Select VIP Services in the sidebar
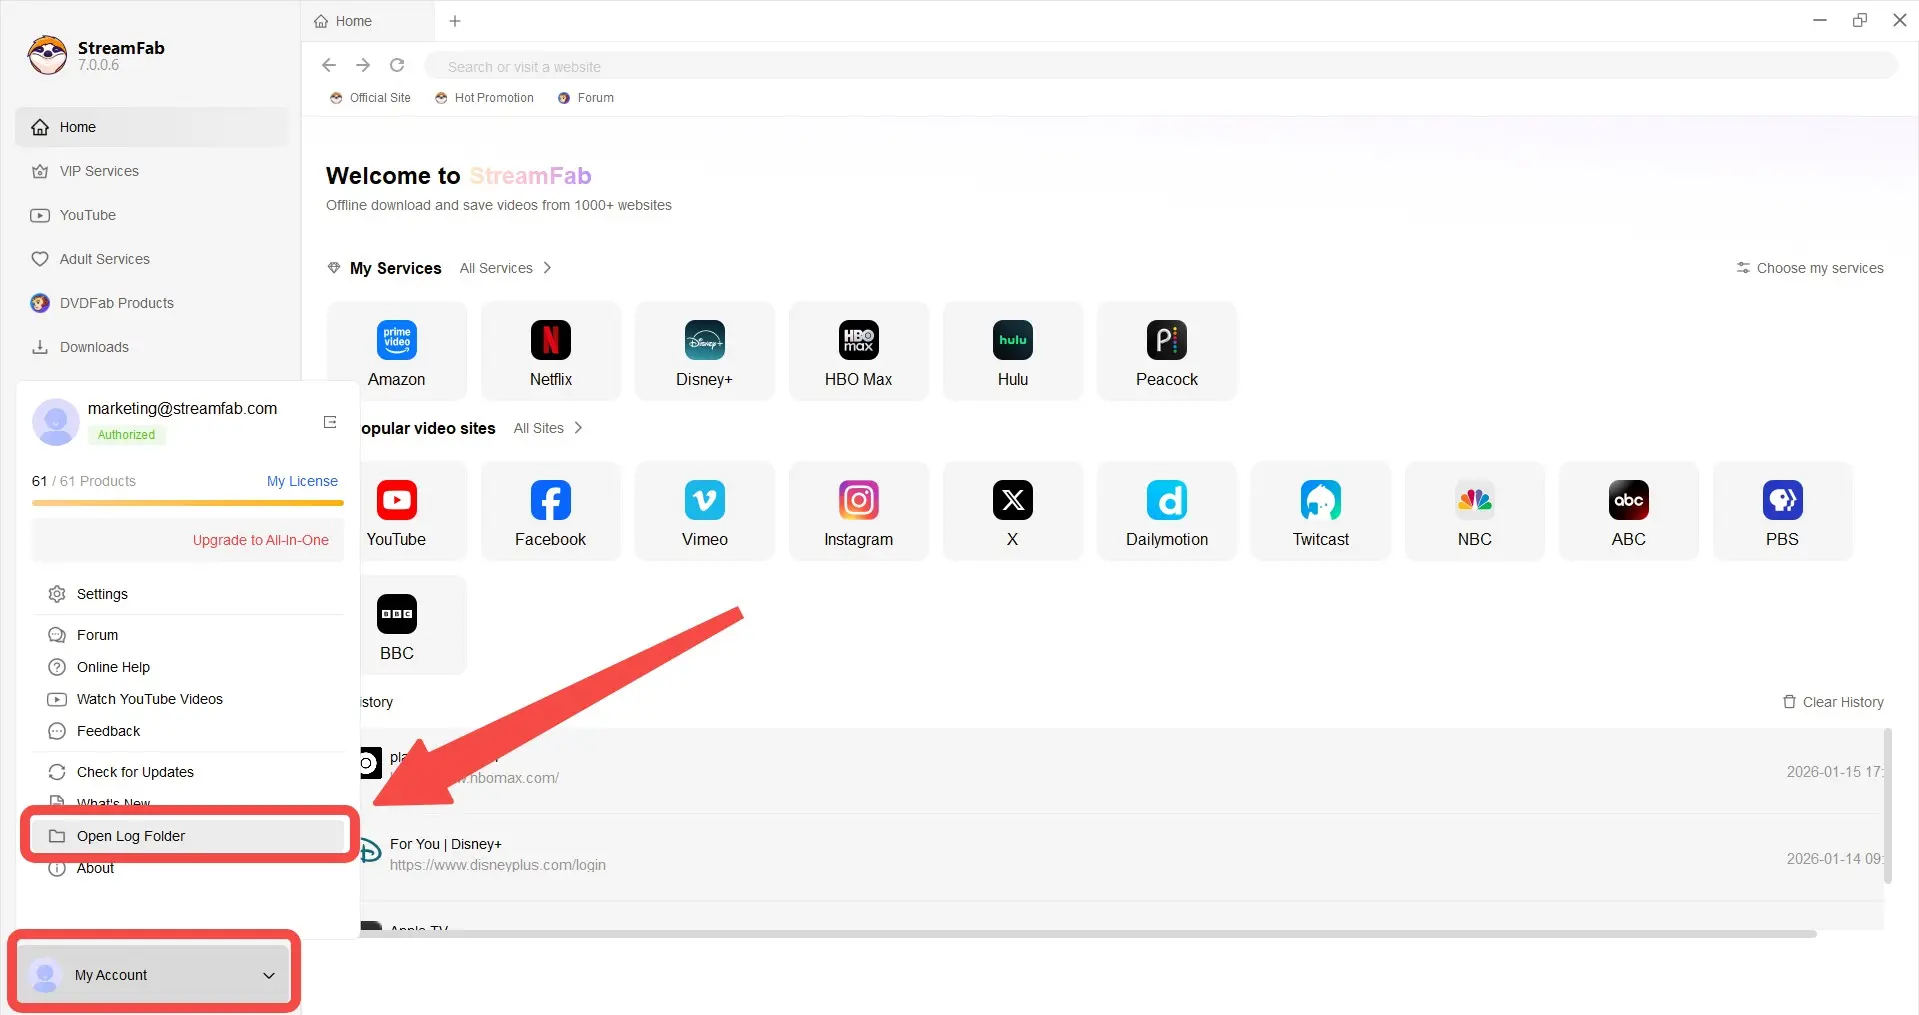1919x1015 pixels. tap(152, 171)
